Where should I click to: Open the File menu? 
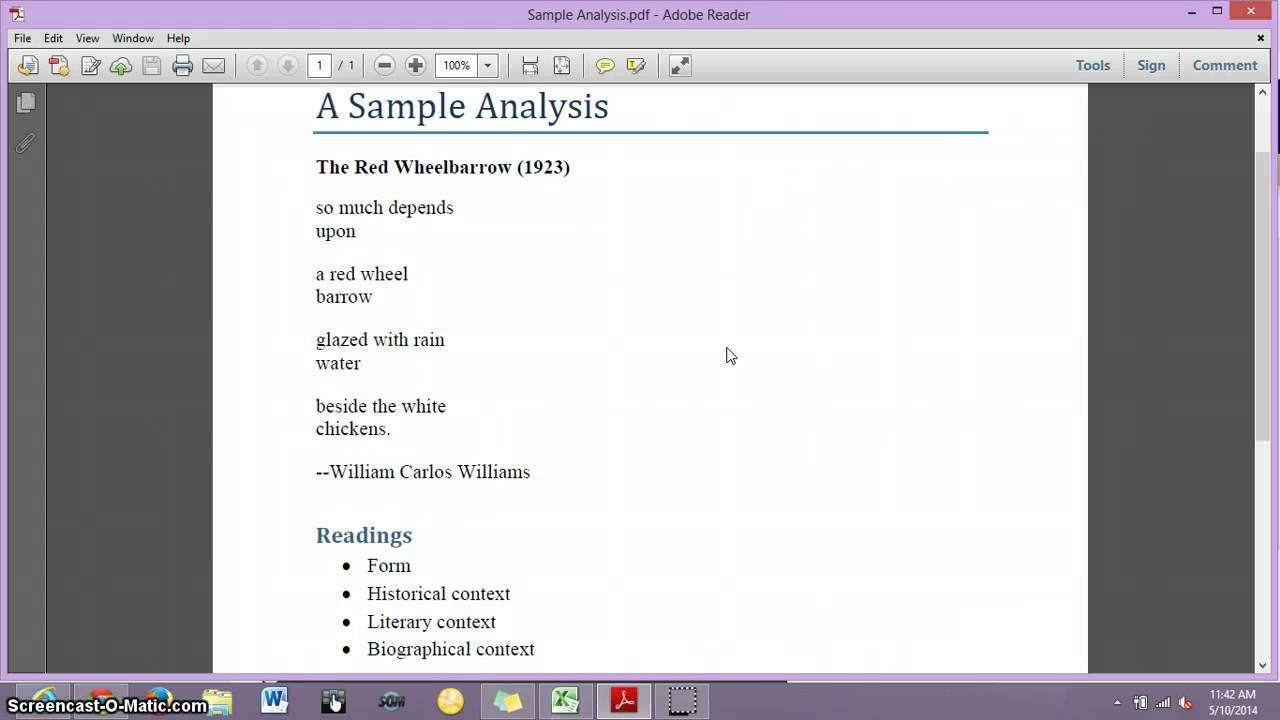pos(23,38)
